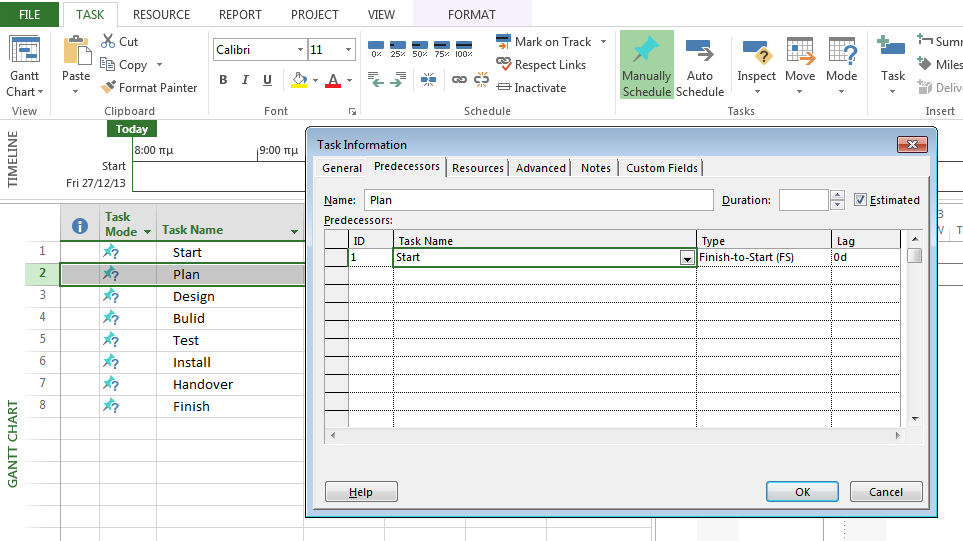Viewport: 963px width, 541px height.
Task: Apply the background fill color bucket
Action: pos(299,80)
